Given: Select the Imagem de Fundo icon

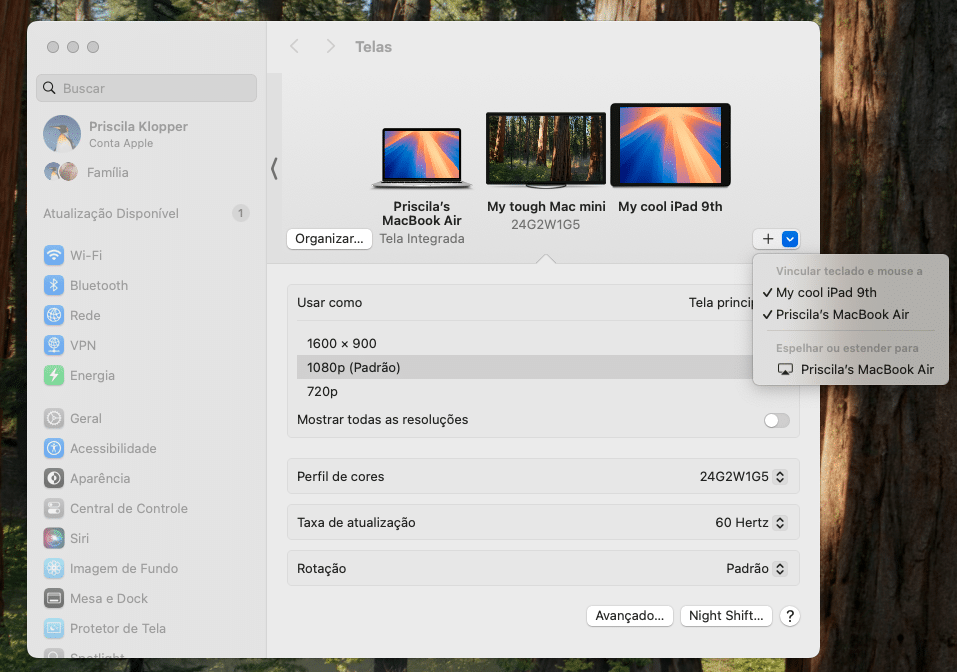Looking at the screenshot, I should (x=54, y=568).
